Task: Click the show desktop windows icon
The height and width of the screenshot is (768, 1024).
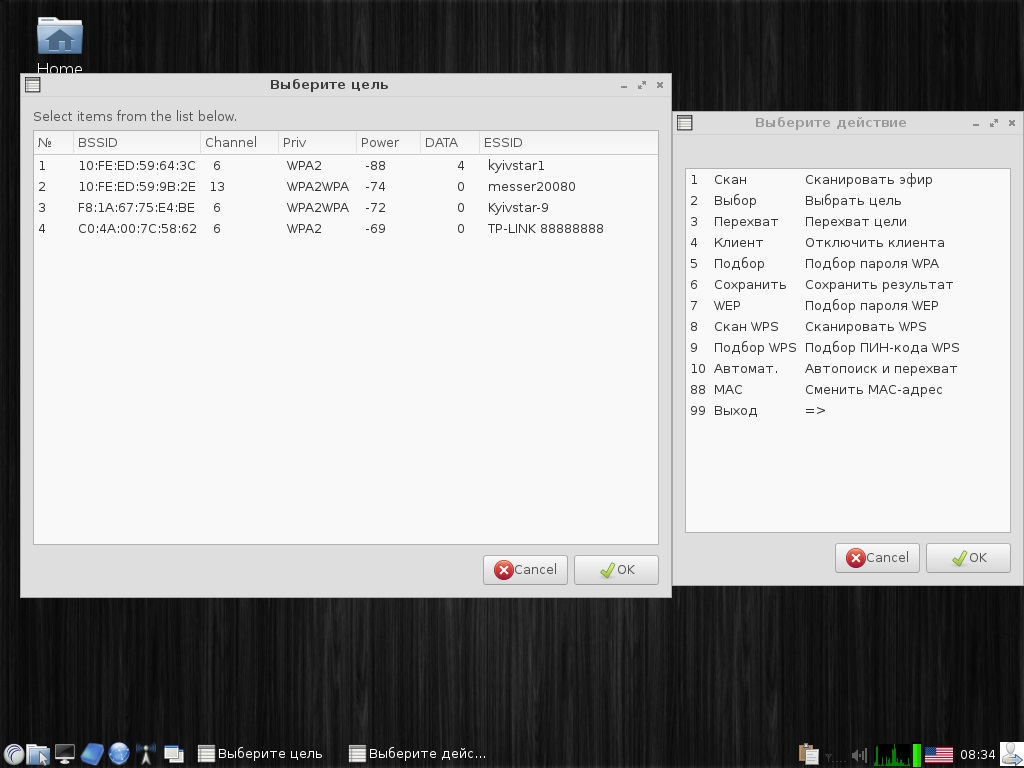Action: (x=173, y=754)
